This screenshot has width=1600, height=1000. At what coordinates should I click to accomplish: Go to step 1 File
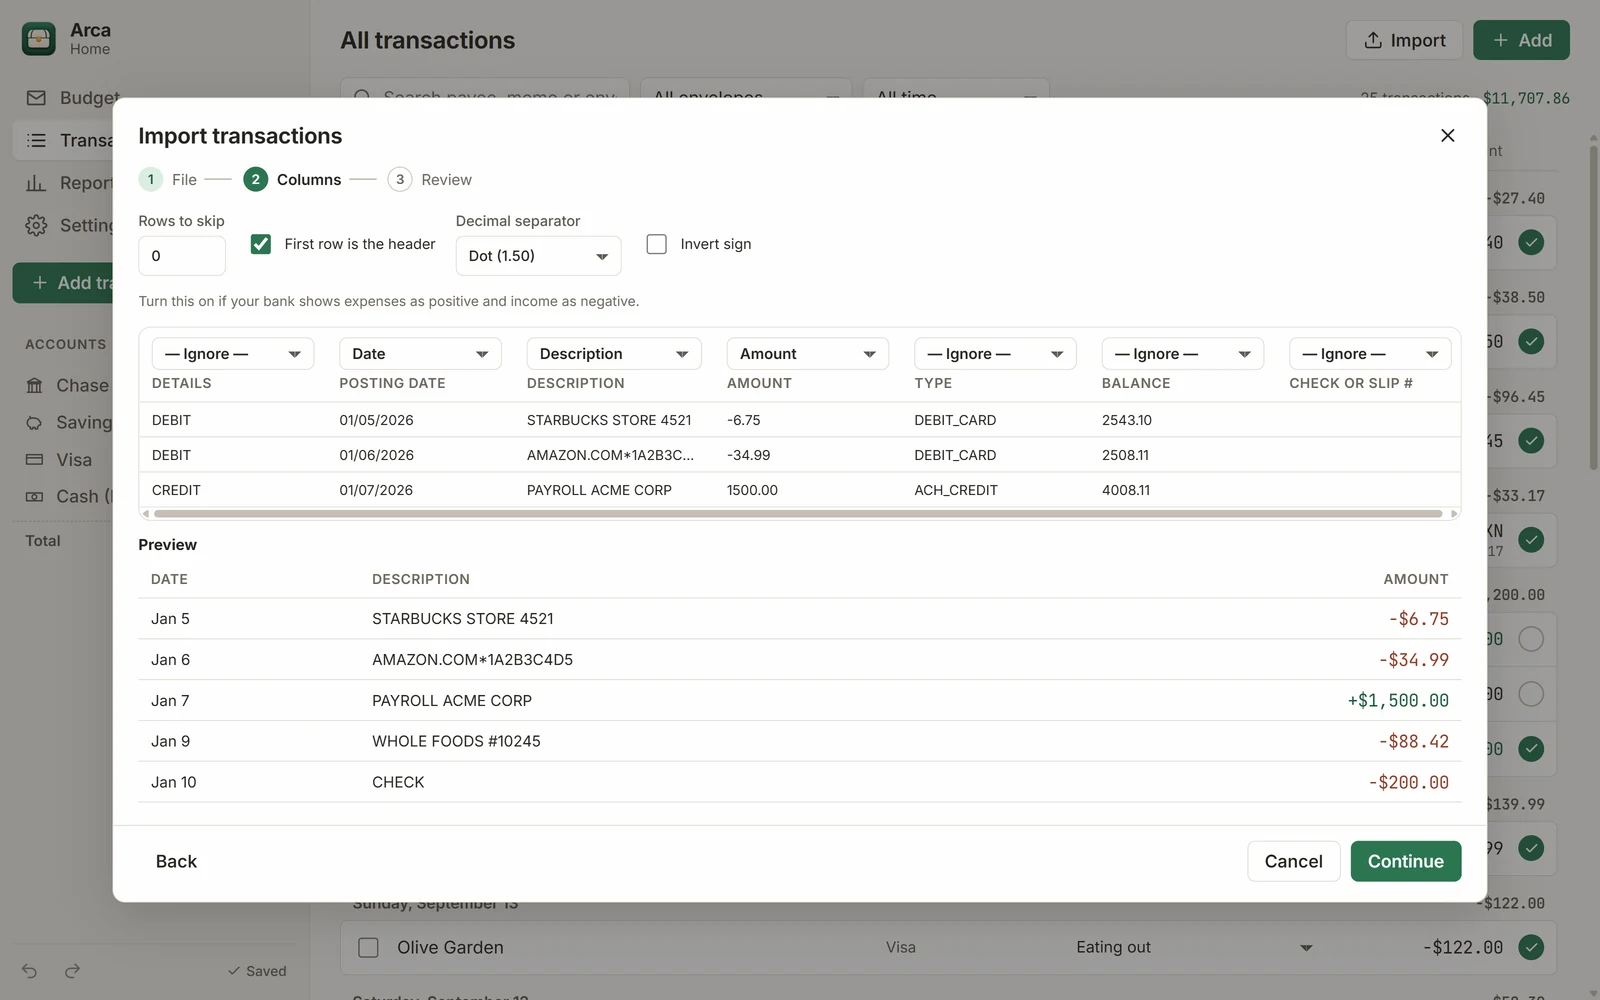coord(169,180)
